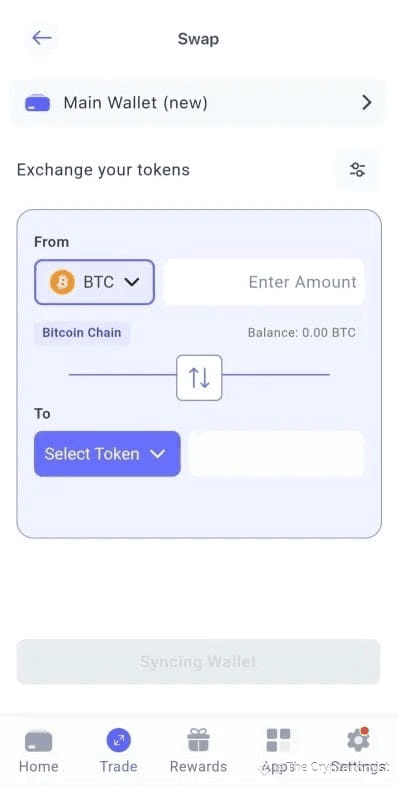Screen dimensions: 397x785
Task: Click the Enter Amount field
Action: 264,282
